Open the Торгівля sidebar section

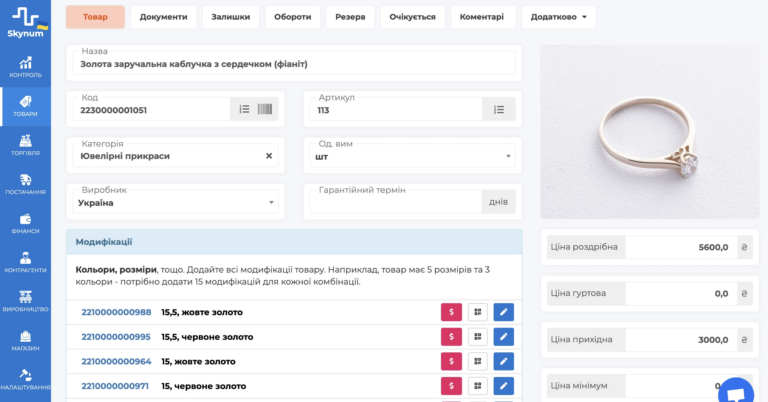click(25, 145)
